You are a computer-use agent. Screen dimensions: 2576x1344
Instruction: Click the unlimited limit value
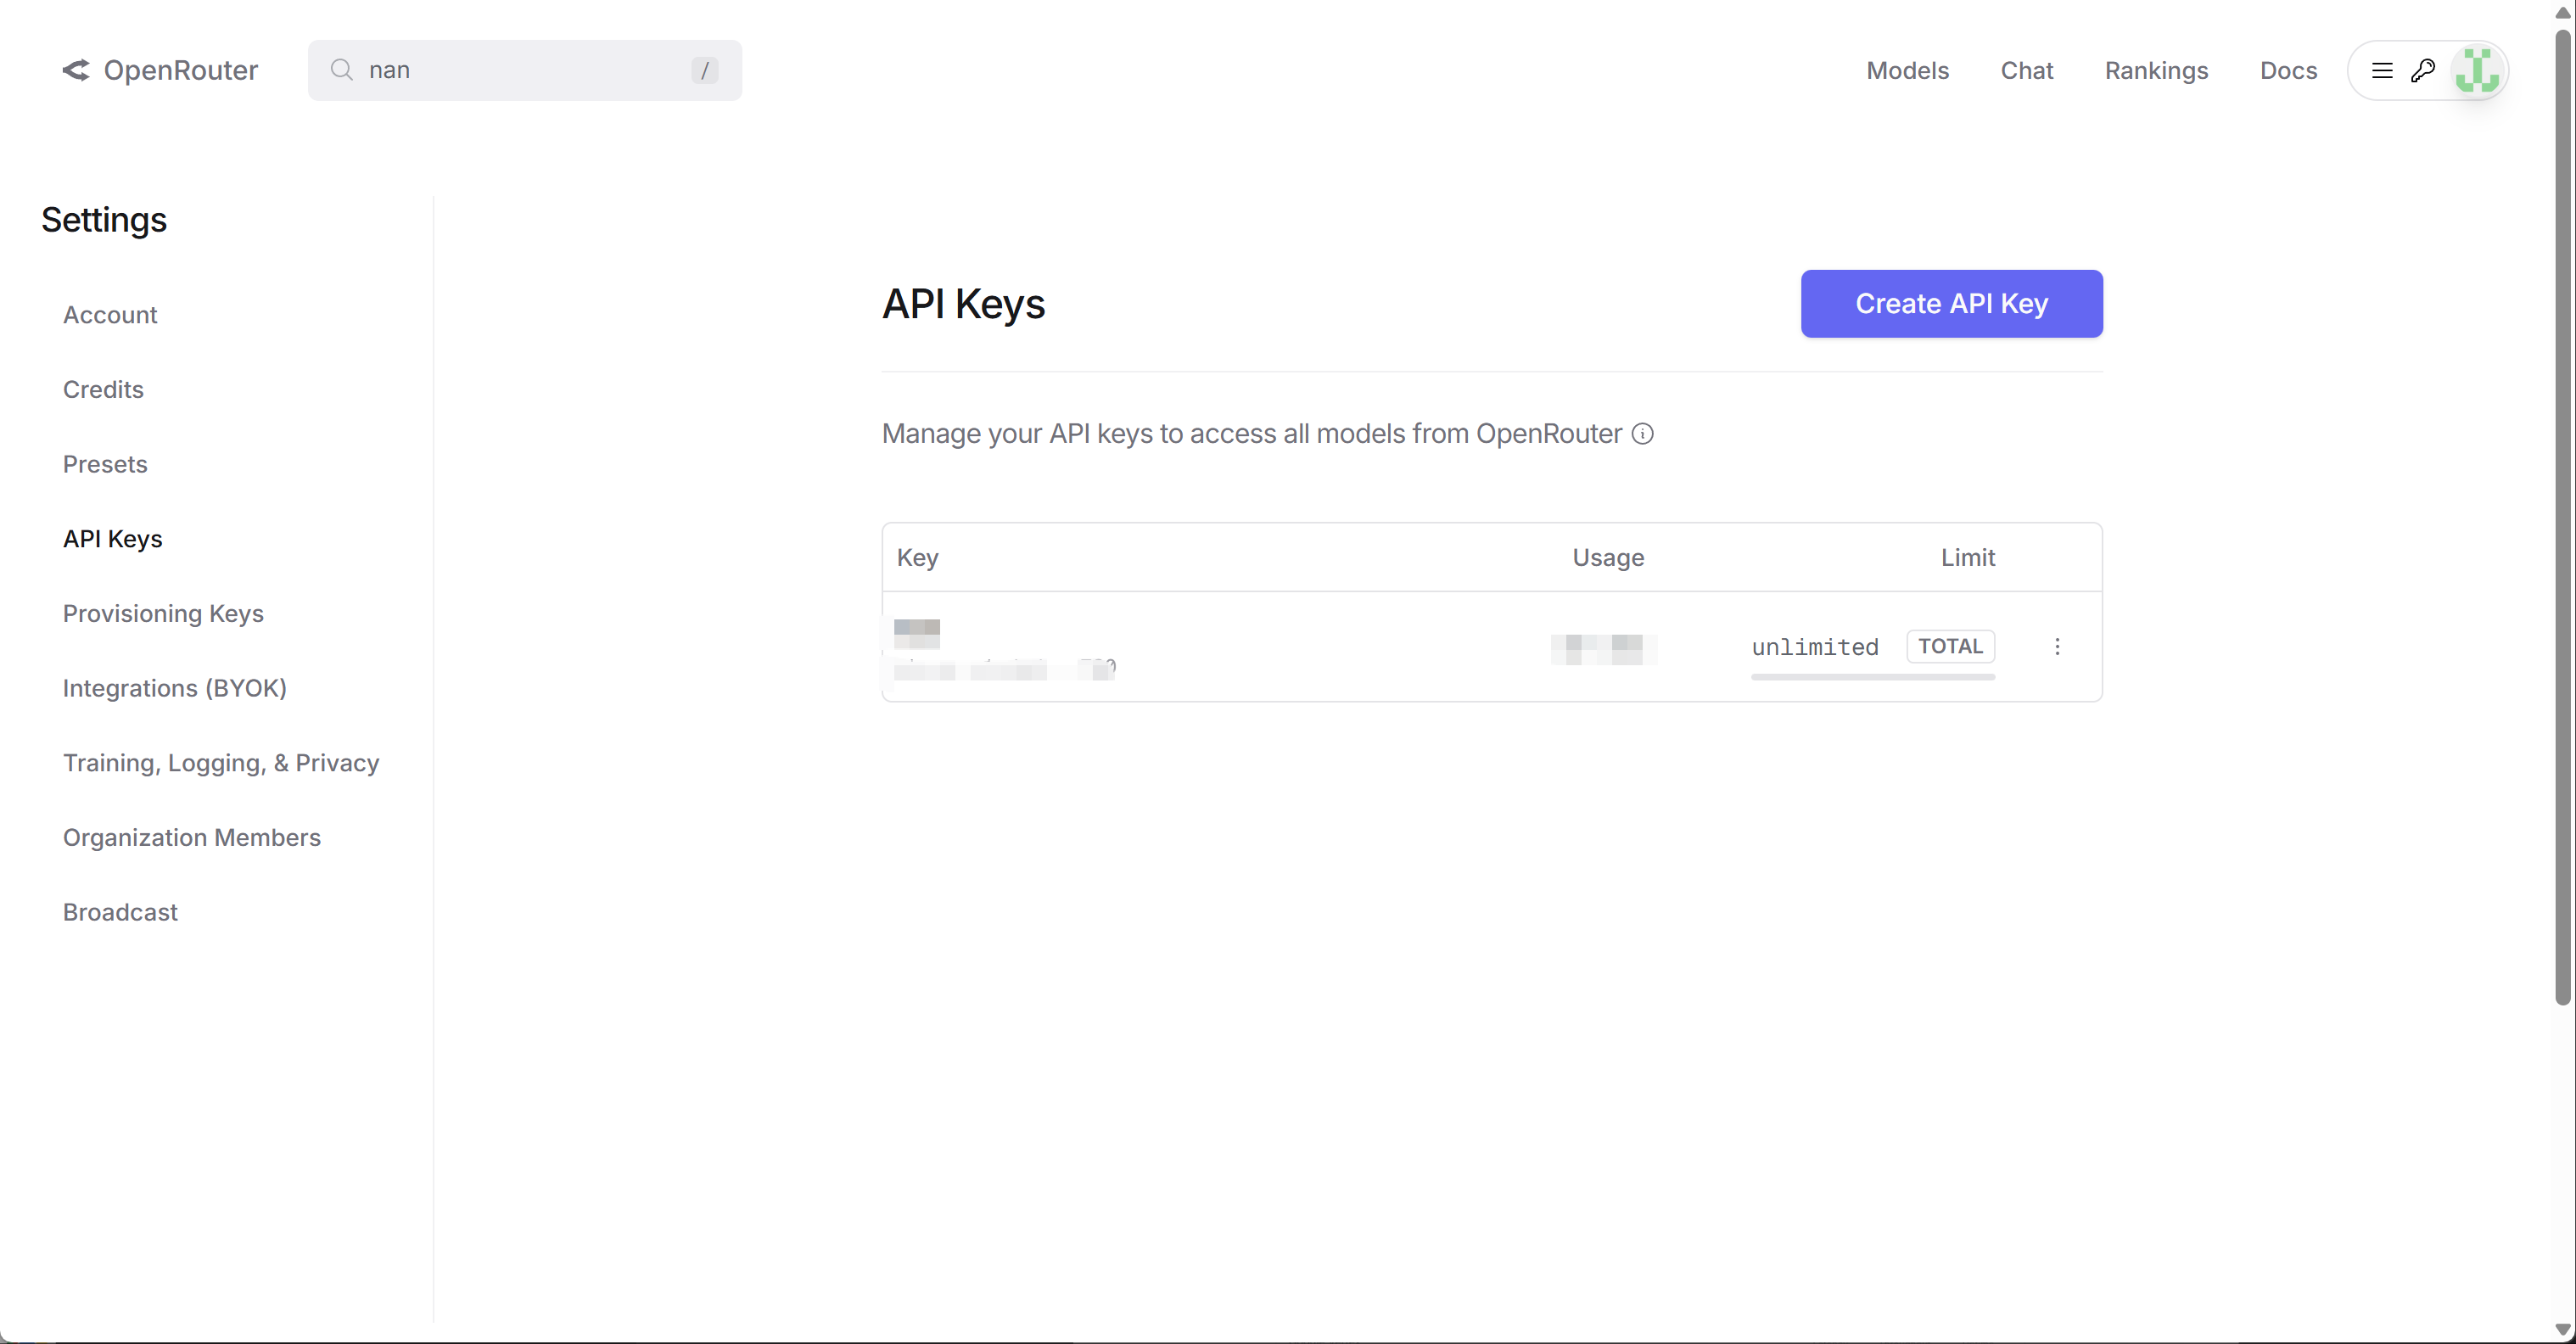tap(1815, 647)
